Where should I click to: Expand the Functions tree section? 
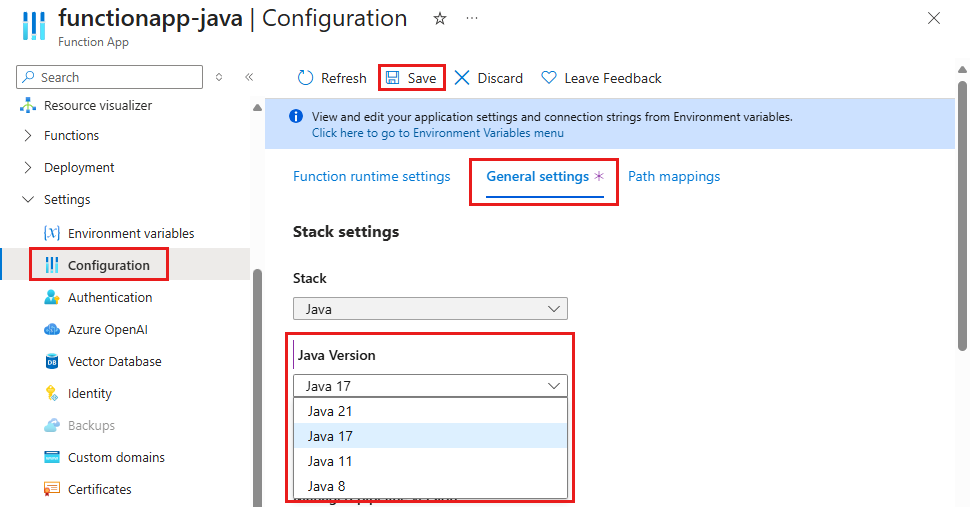tap(28, 135)
